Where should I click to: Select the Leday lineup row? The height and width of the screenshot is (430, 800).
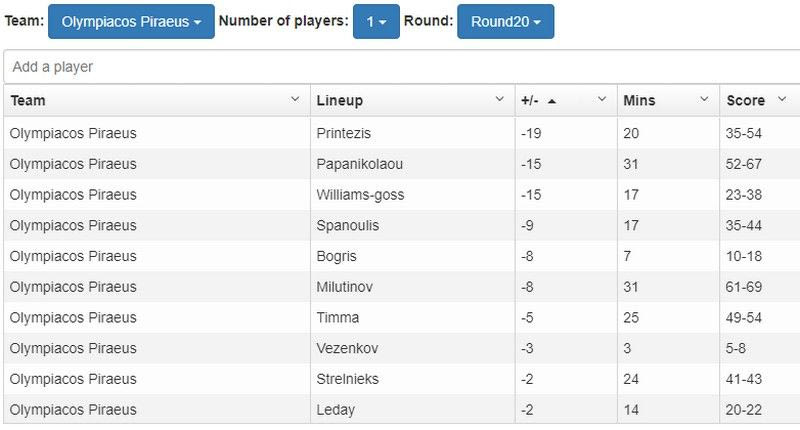click(335, 410)
